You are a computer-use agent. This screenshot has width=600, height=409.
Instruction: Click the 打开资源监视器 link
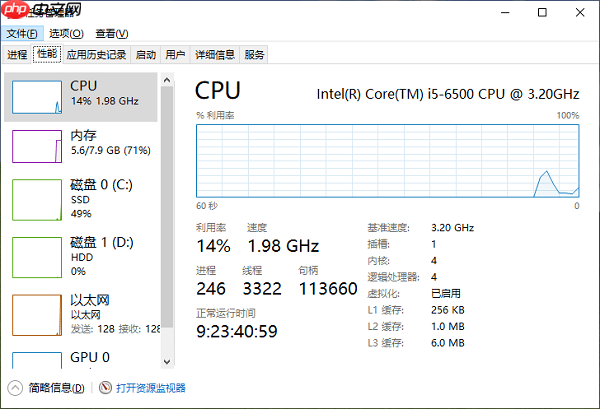point(151,388)
